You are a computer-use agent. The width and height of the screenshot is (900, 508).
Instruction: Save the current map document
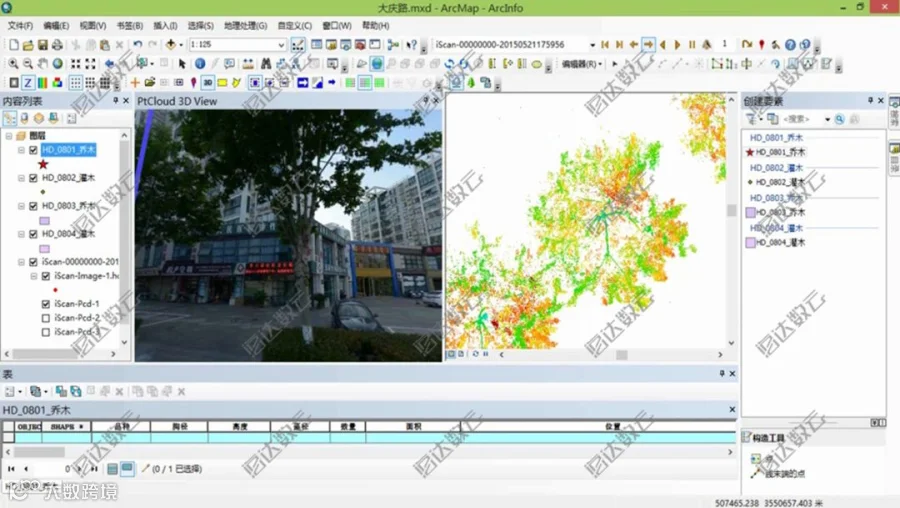coord(42,45)
